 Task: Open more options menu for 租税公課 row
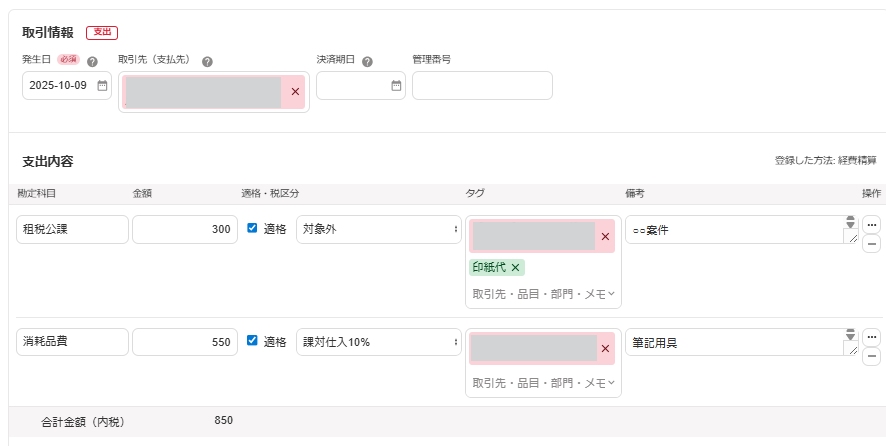(871, 224)
